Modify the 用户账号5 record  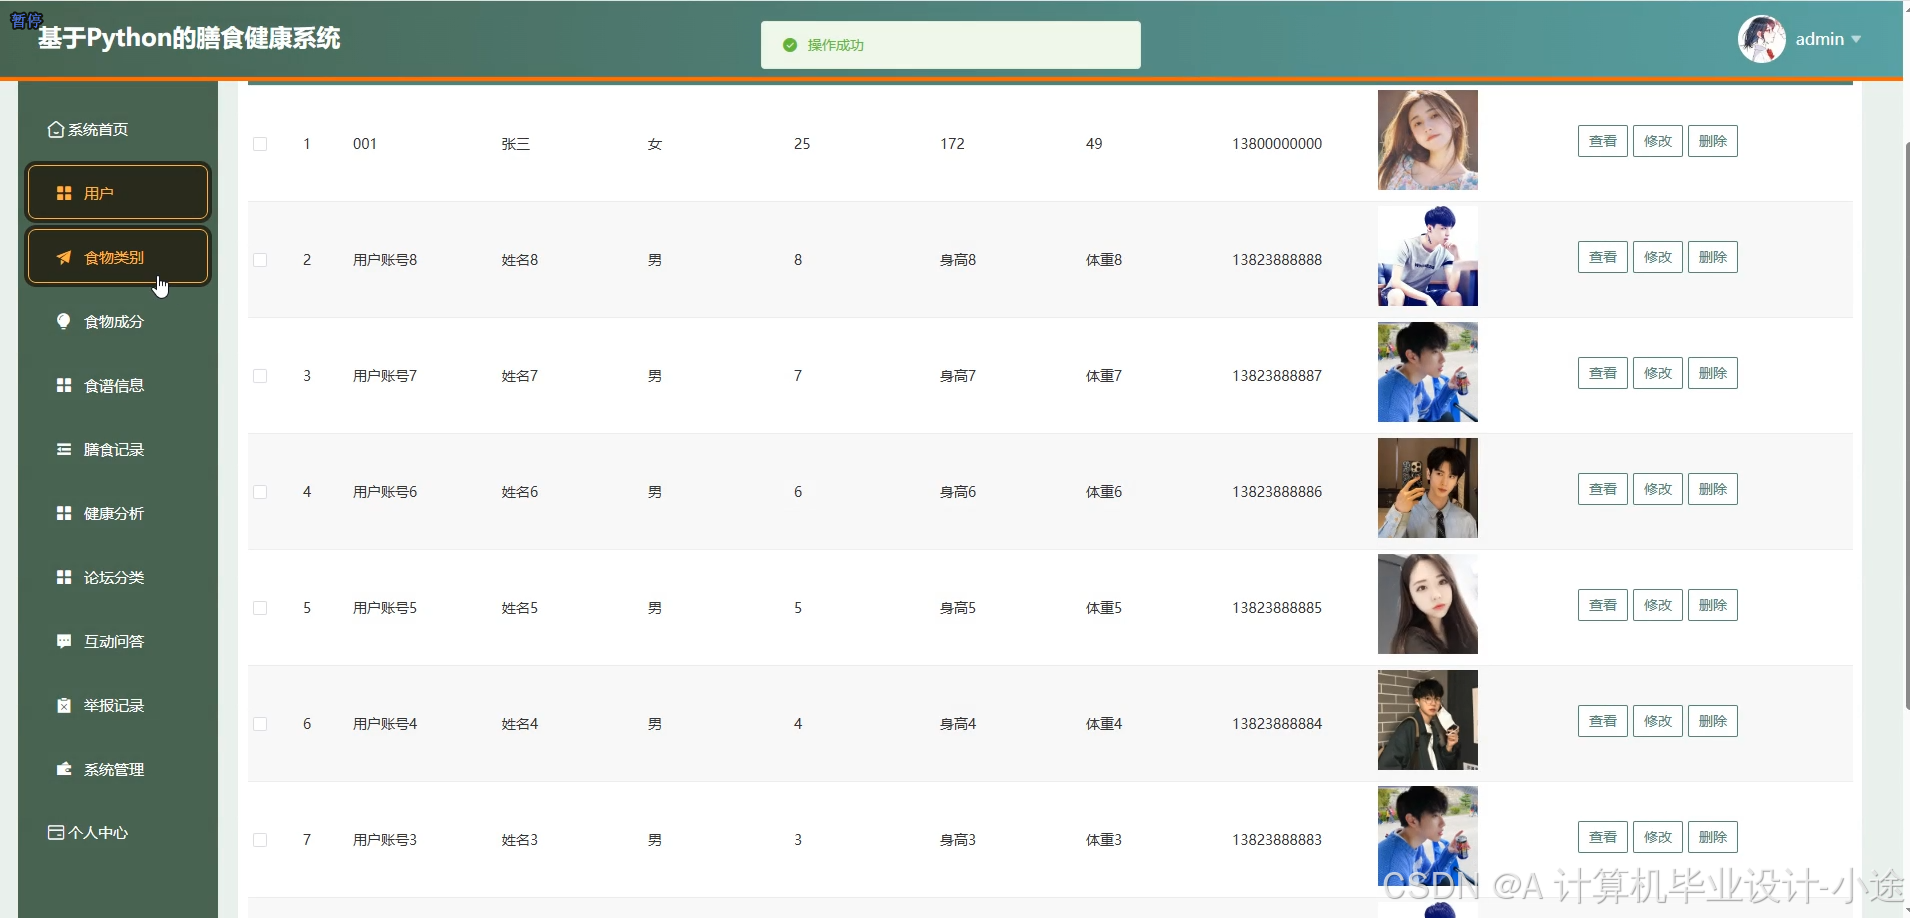coord(1658,605)
